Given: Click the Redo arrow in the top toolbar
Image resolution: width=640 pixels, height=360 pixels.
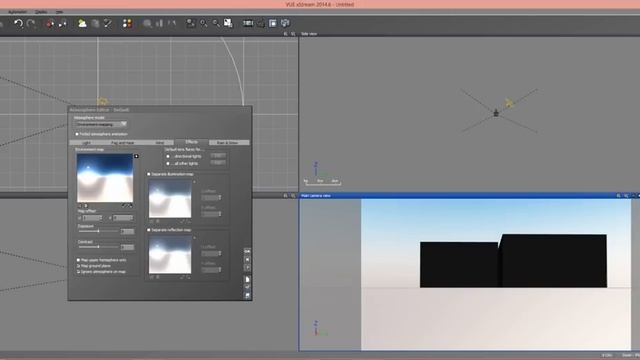Looking at the screenshot, I should click(31, 24).
